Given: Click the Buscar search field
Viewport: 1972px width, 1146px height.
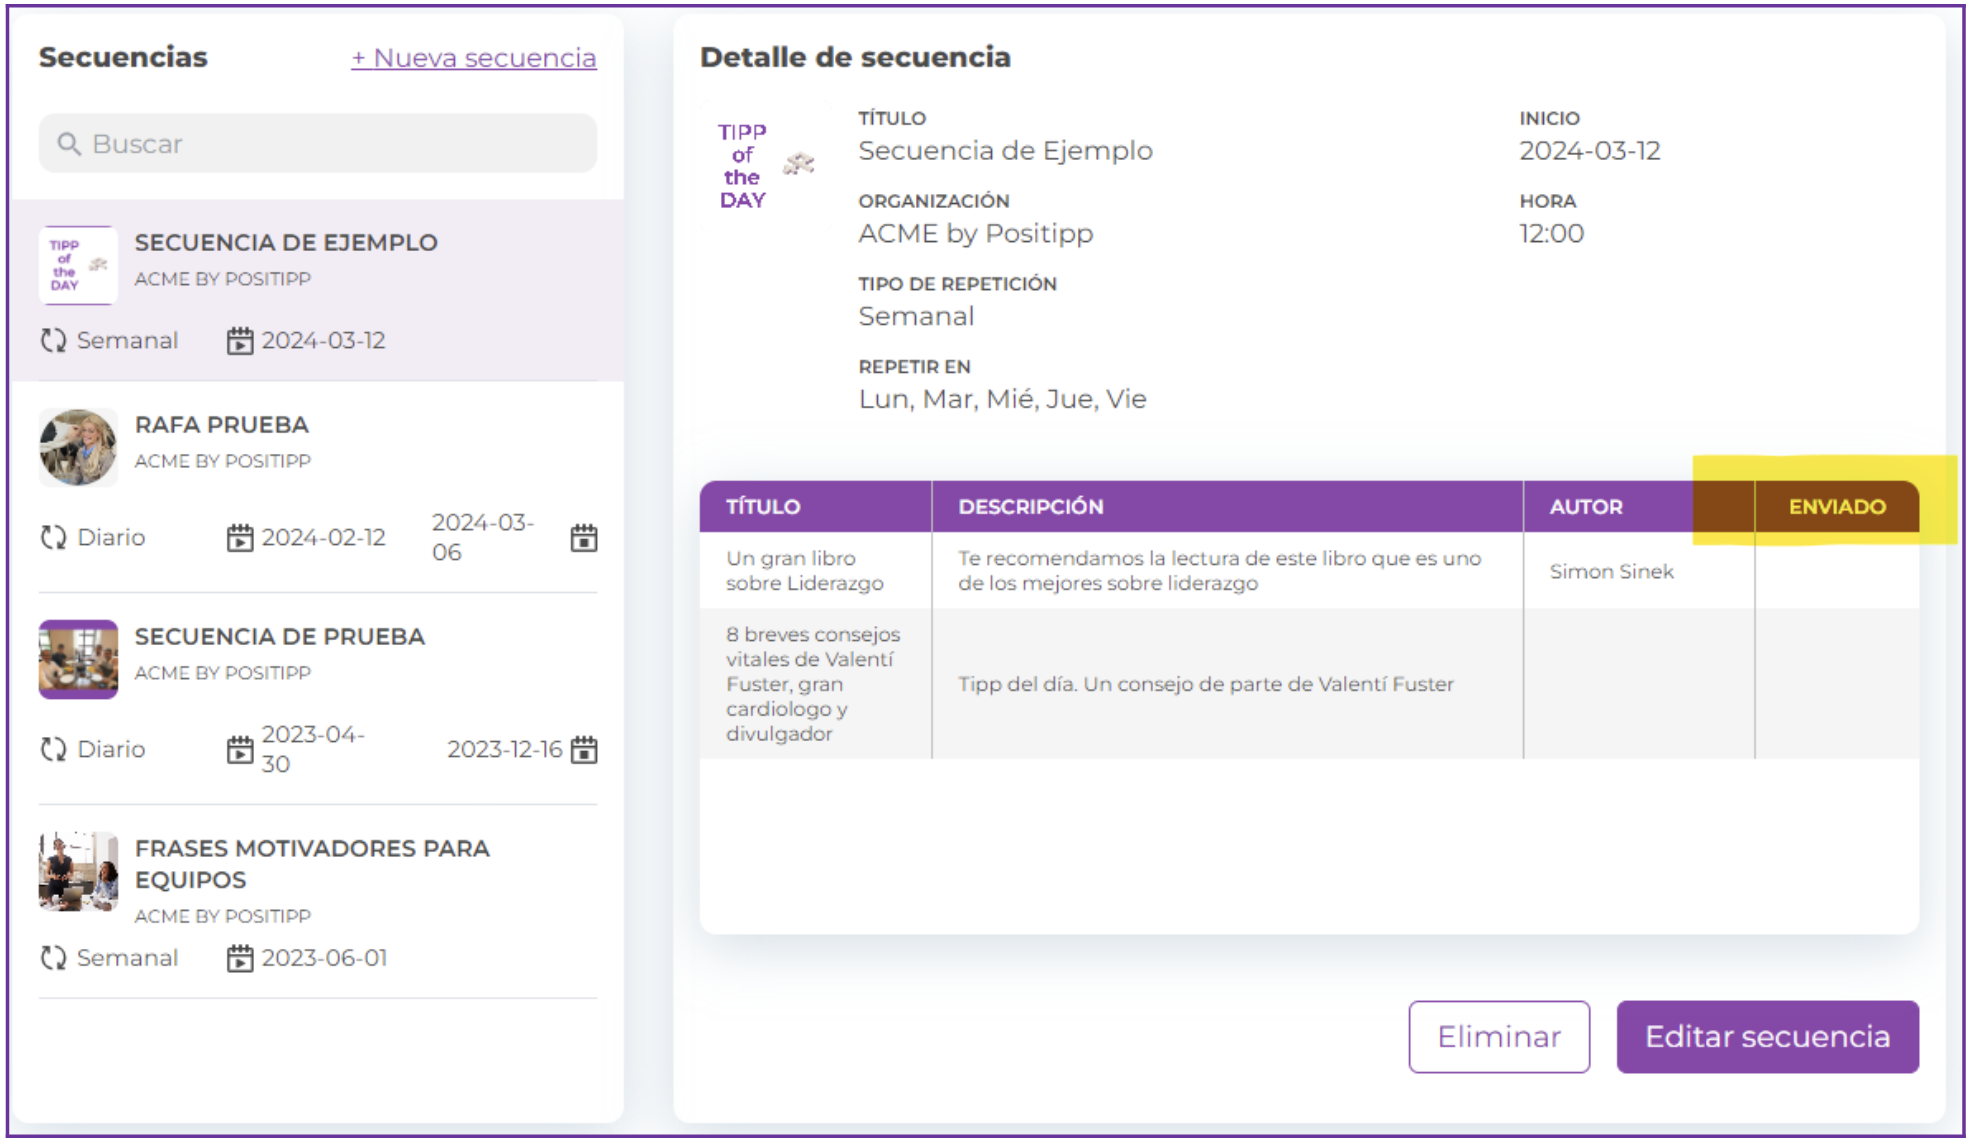Looking at the screenshot, I should pyautogui.click(x=318, y=143).
